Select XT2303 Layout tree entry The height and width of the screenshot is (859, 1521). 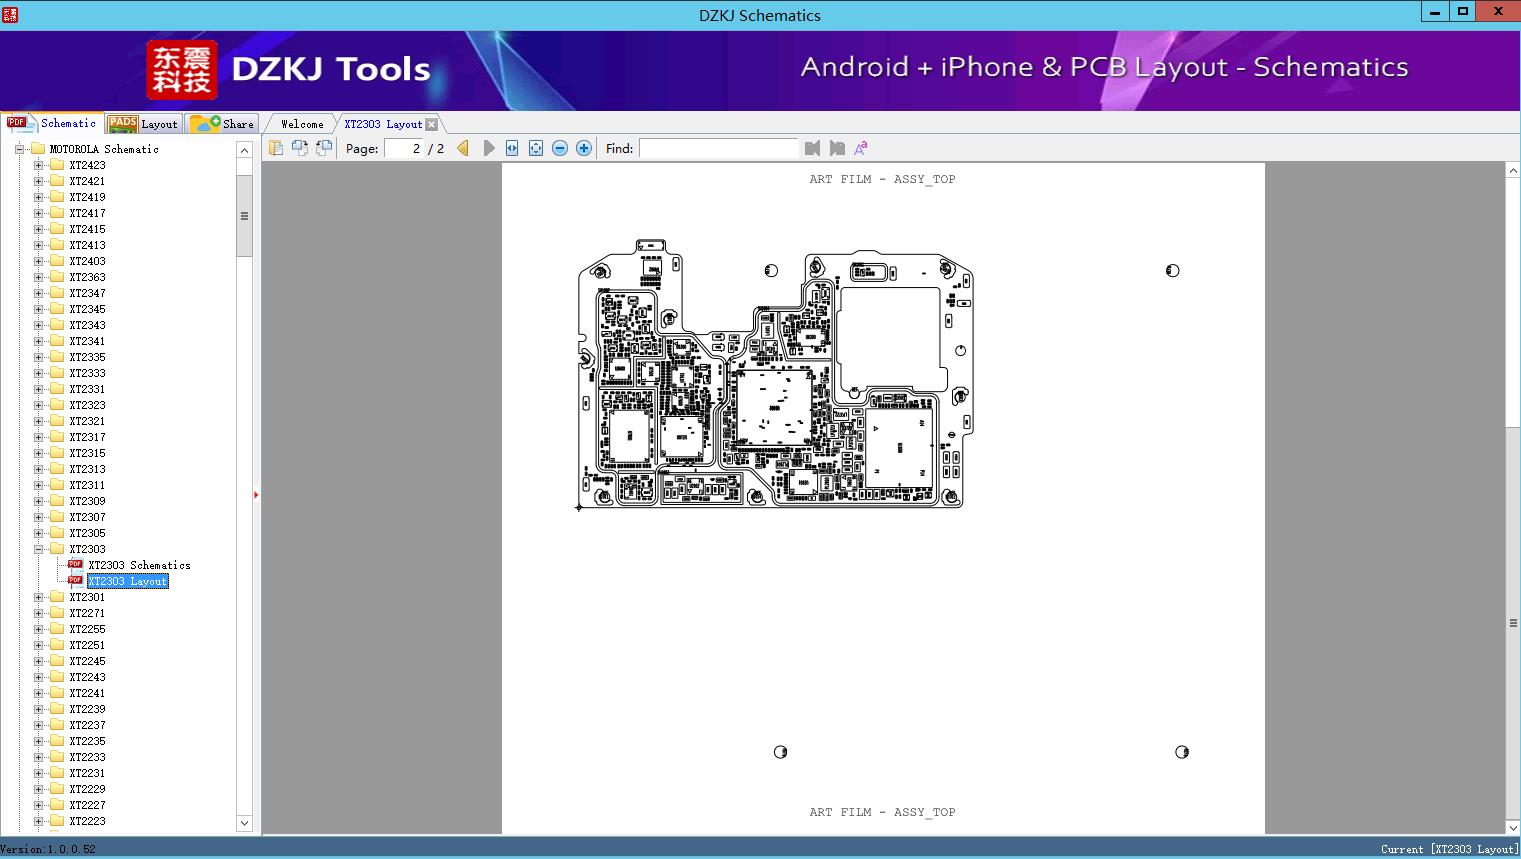click(127, 581)
